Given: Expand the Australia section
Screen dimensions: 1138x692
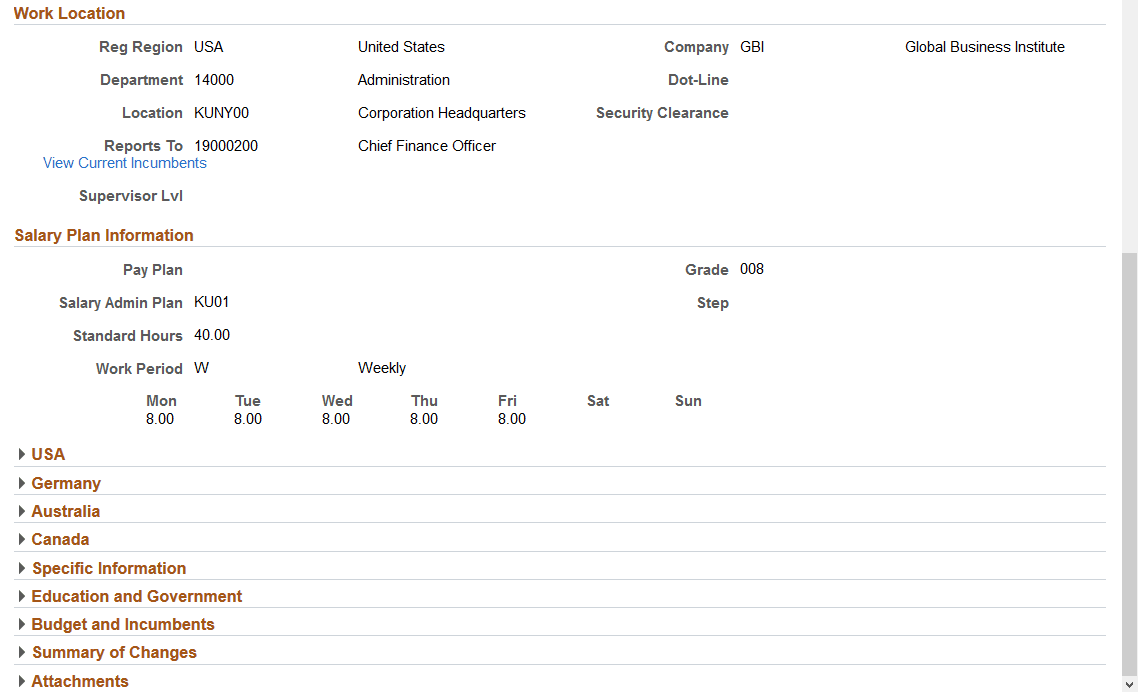Looking at the screenshot, I should tap(65, 511).
